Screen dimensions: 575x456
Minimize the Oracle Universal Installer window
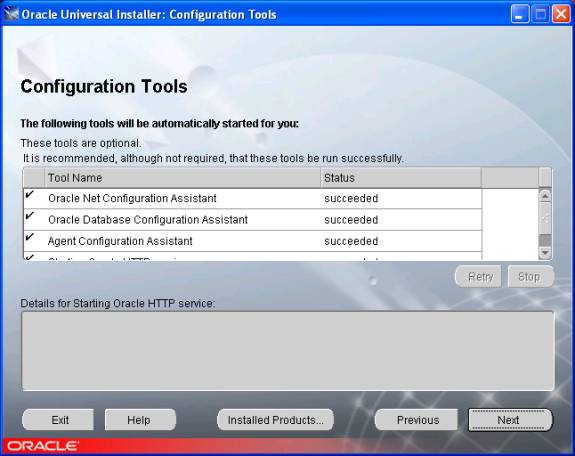coord(520,14)
